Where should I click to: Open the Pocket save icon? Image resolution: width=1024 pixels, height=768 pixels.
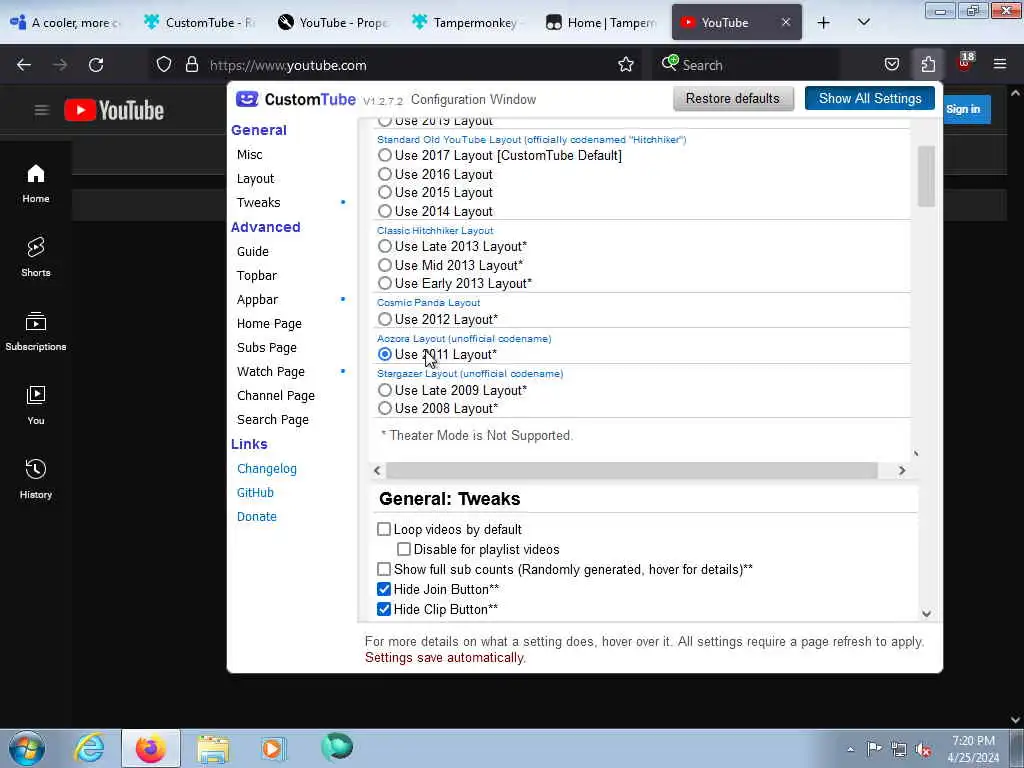pyautogui.click(x=891, y=65)
